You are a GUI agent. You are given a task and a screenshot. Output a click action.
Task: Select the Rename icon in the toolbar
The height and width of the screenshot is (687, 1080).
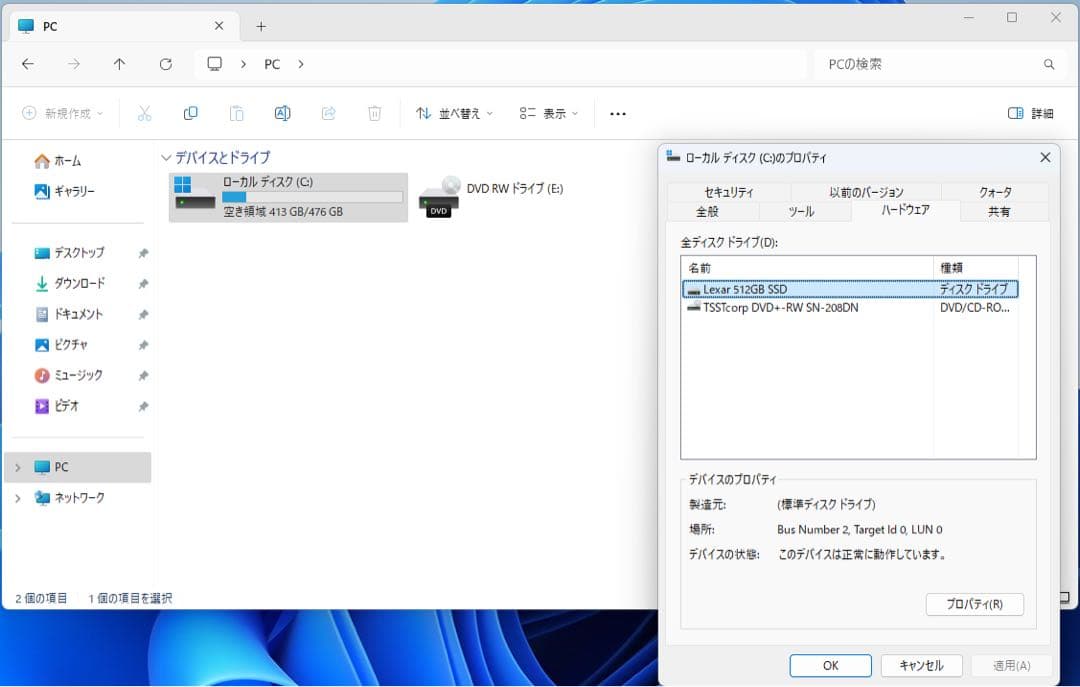coord(282,113)
